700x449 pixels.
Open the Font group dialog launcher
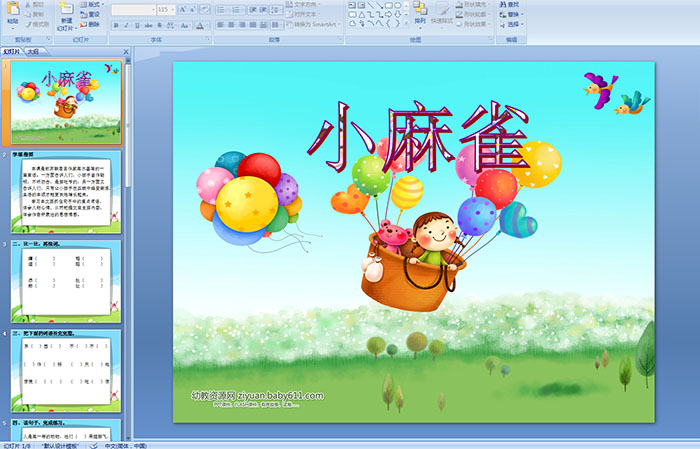tap(208, 39)
